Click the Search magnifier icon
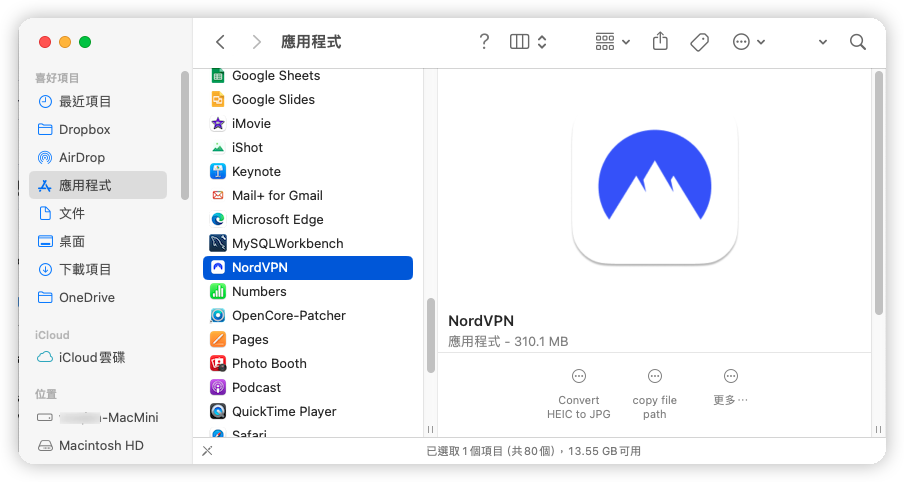This screenshot has height=482, width=904. [858, 42]
